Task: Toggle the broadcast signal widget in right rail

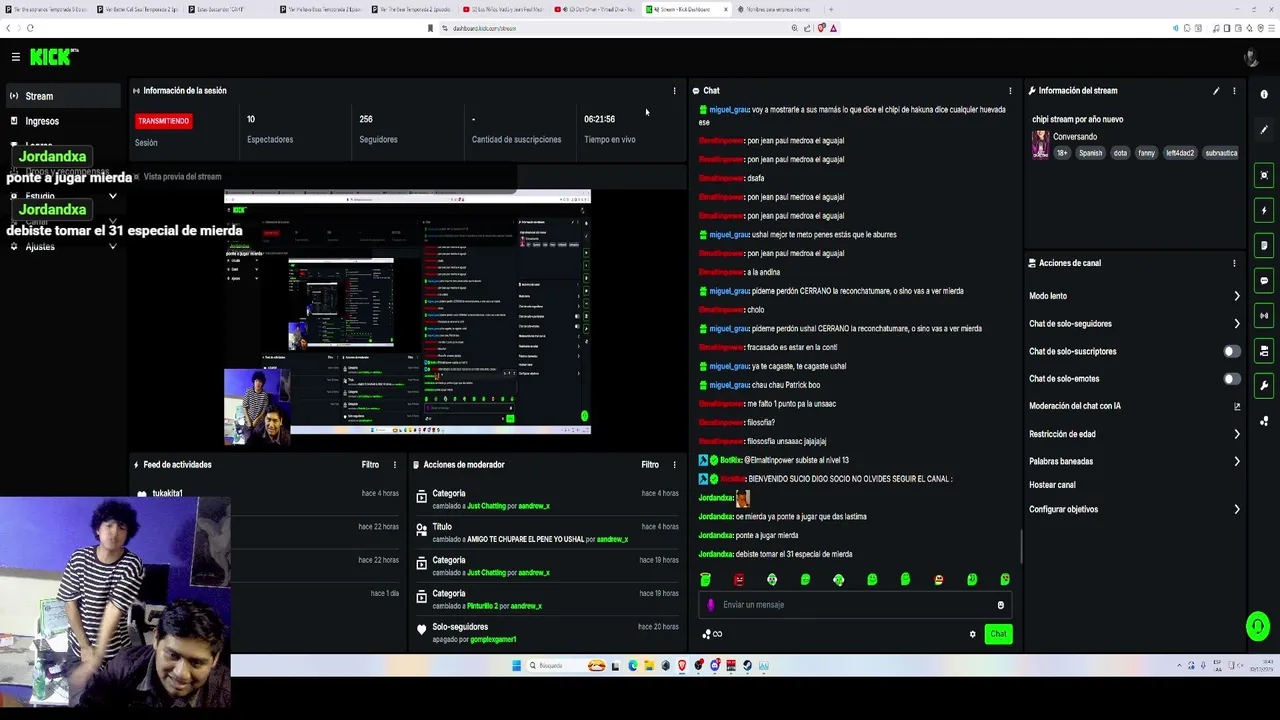Action: click(1264, 316)
